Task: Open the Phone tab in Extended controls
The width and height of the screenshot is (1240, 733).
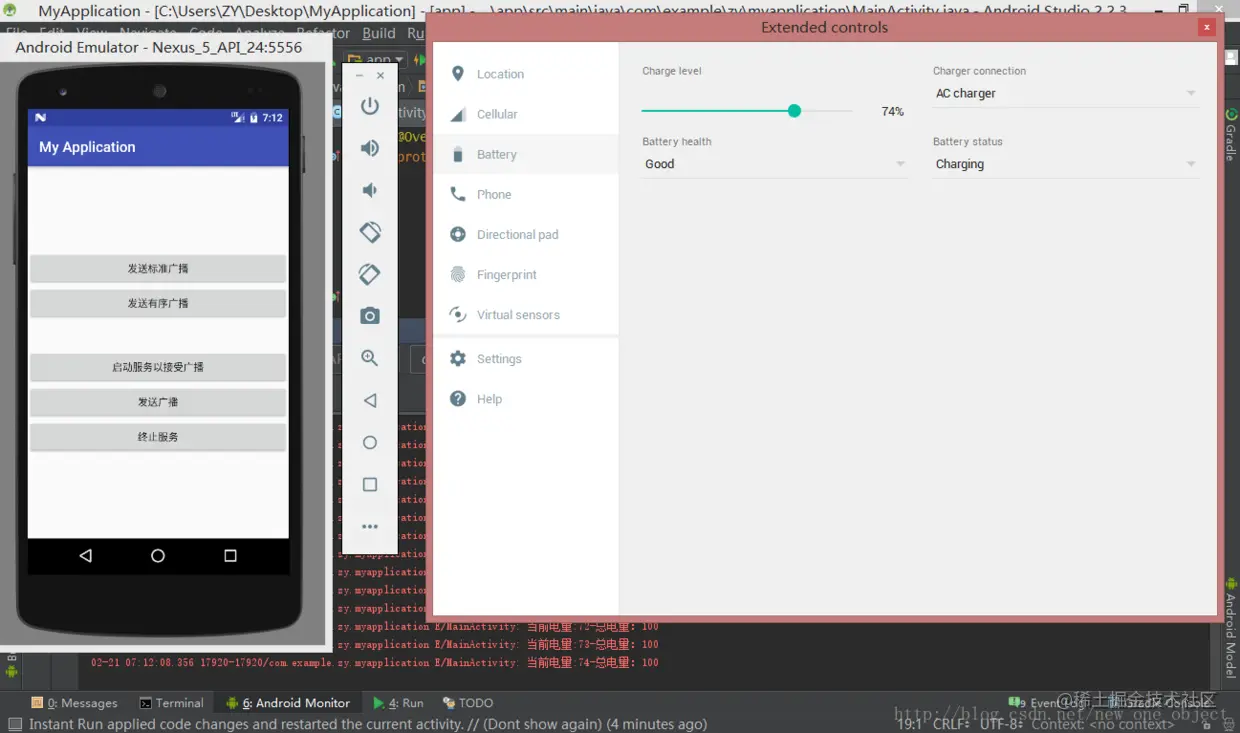Action: coord(526,194)
